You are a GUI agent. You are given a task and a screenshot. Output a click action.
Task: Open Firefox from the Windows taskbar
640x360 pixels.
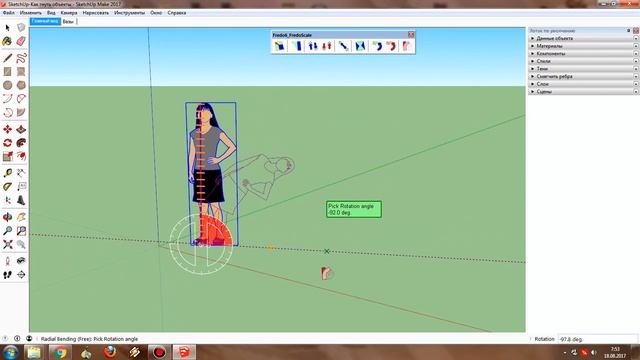click(x=110, y=352)
